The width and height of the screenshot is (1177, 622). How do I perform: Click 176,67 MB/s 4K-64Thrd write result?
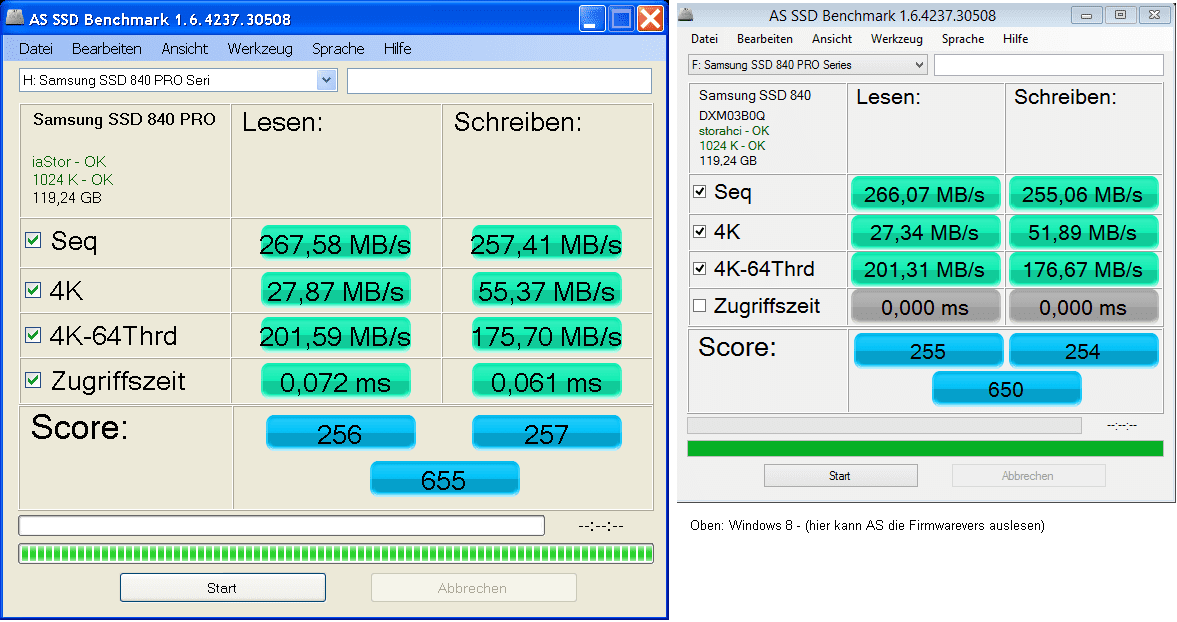point(1083,269)
